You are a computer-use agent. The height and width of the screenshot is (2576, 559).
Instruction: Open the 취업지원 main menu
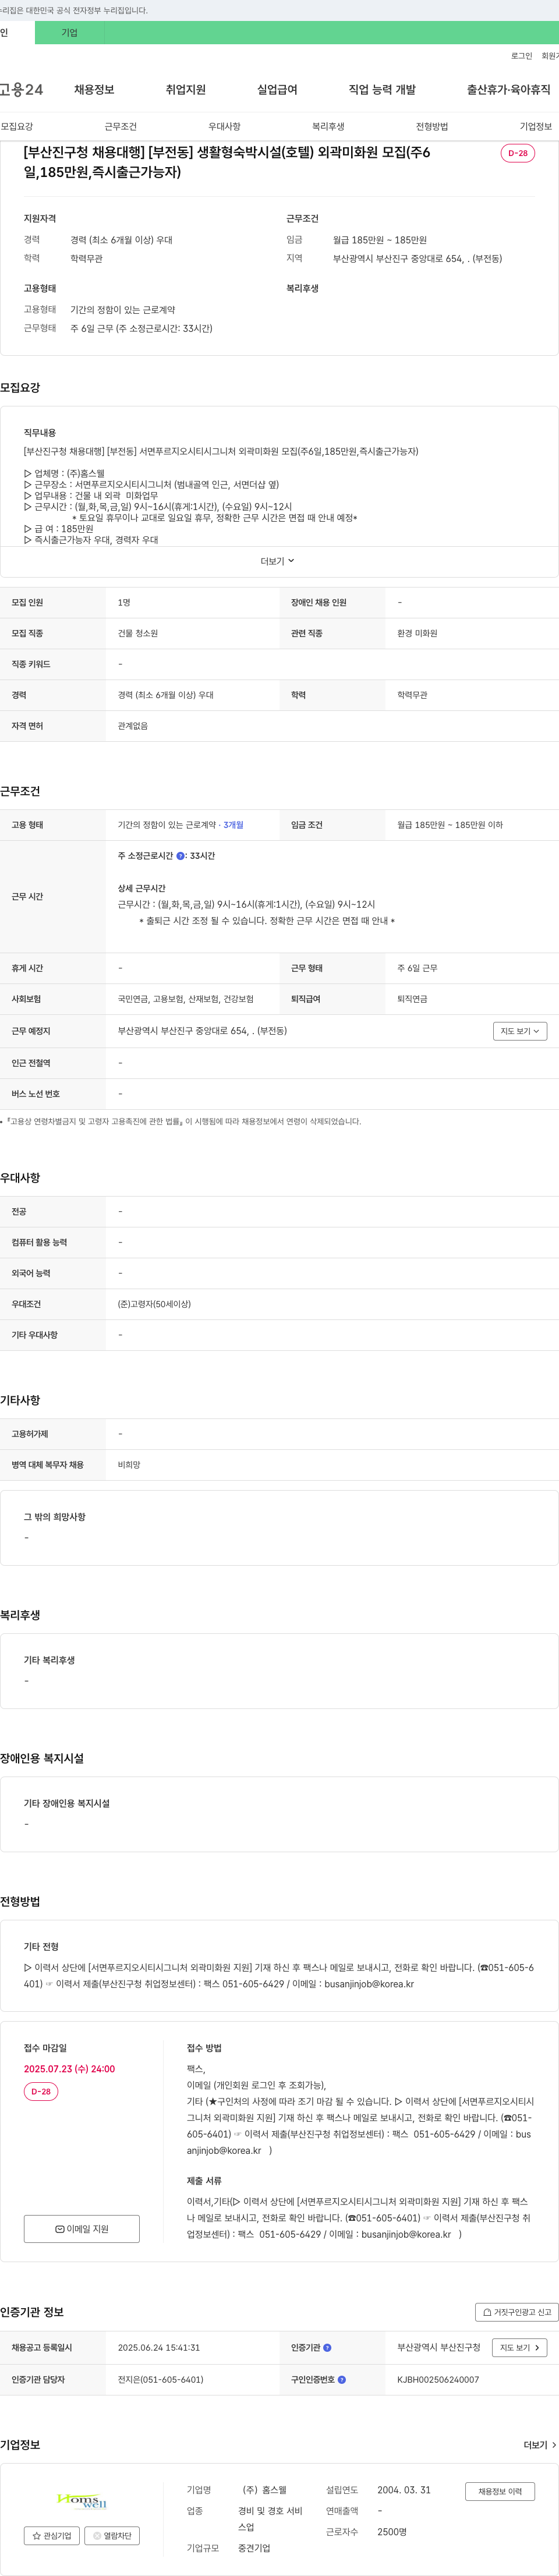[x=186, y=90]
